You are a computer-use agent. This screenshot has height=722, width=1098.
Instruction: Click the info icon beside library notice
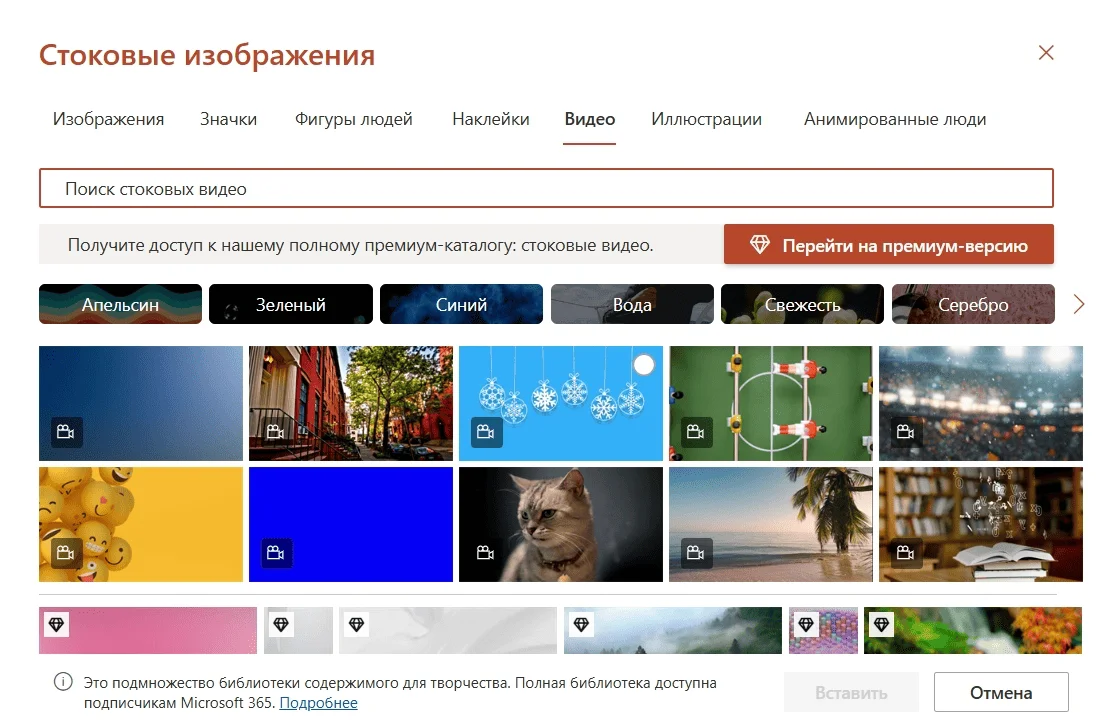[63, 681]
